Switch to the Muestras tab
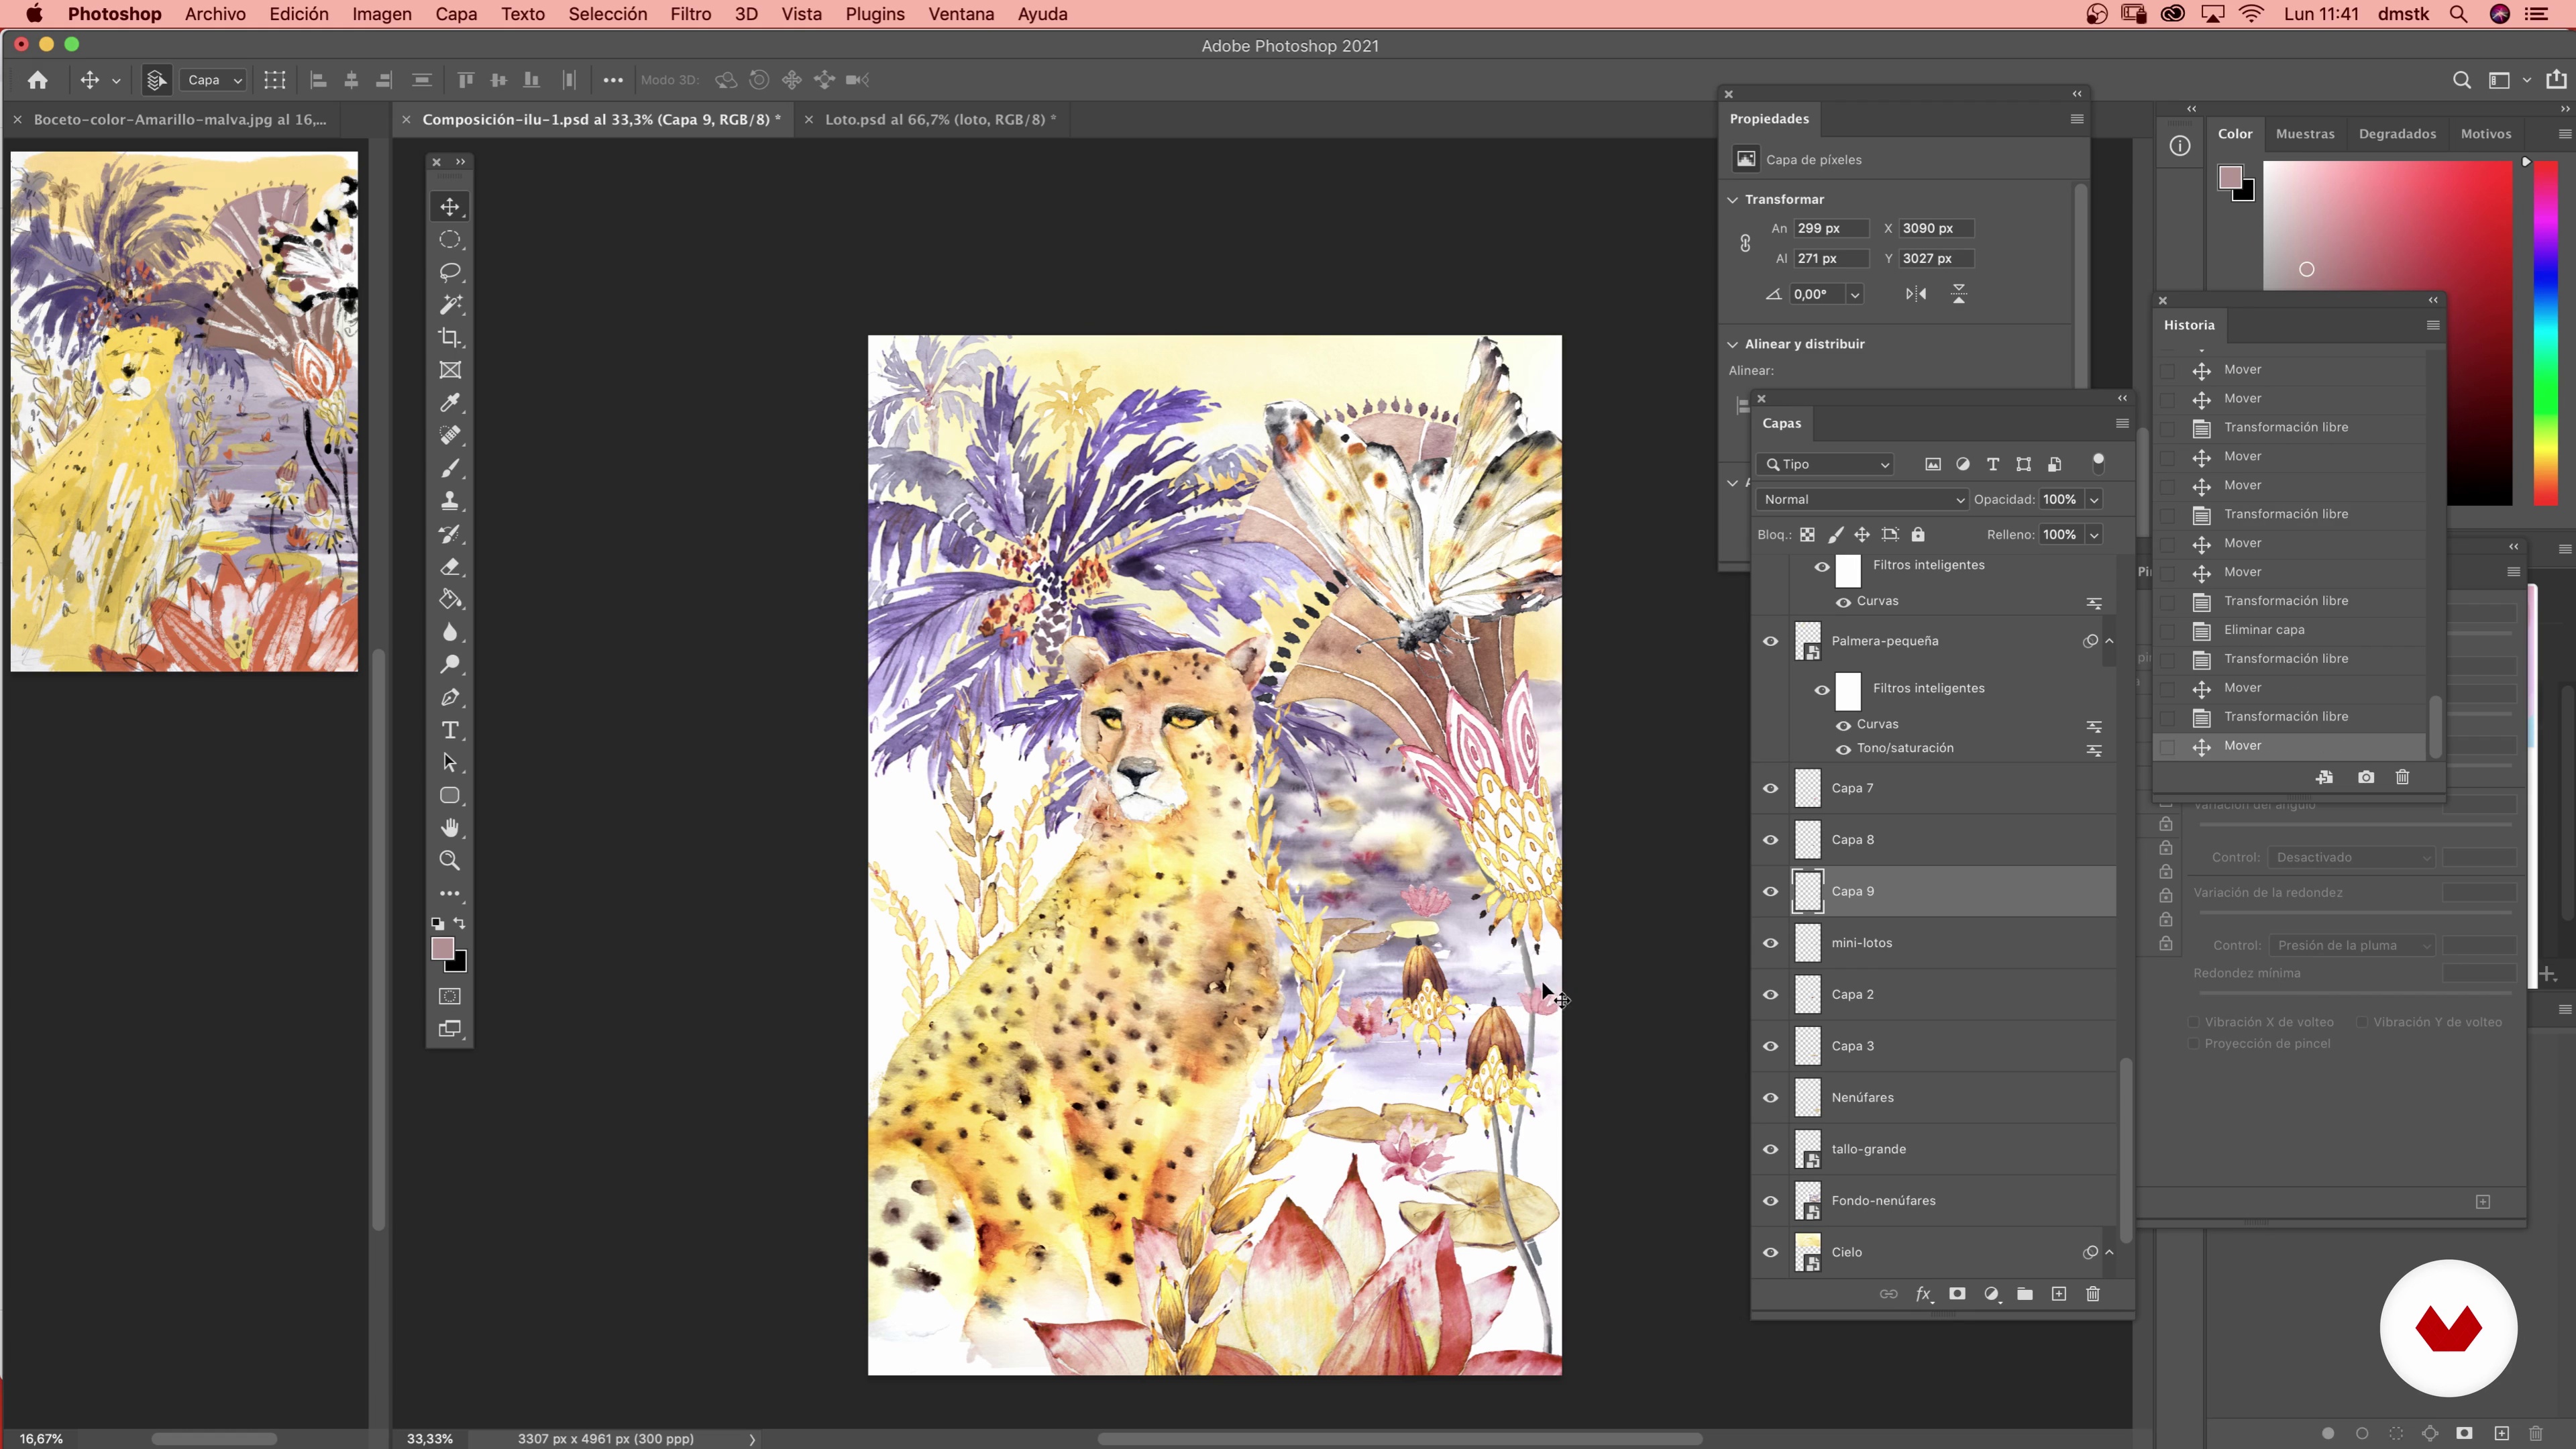Viewport: 2576px width, 1449px height. 2305,133
